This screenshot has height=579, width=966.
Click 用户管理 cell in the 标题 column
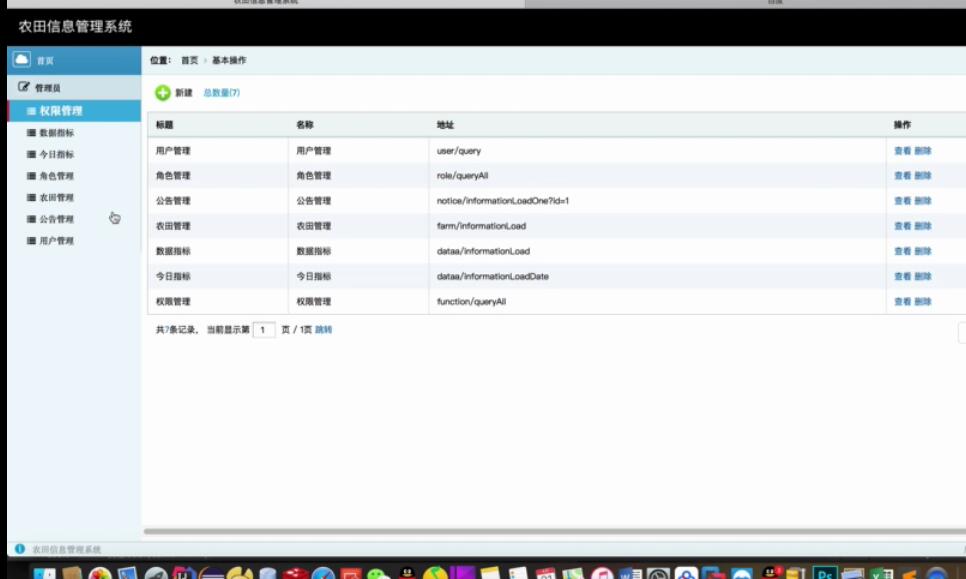[x=173, y=150]
